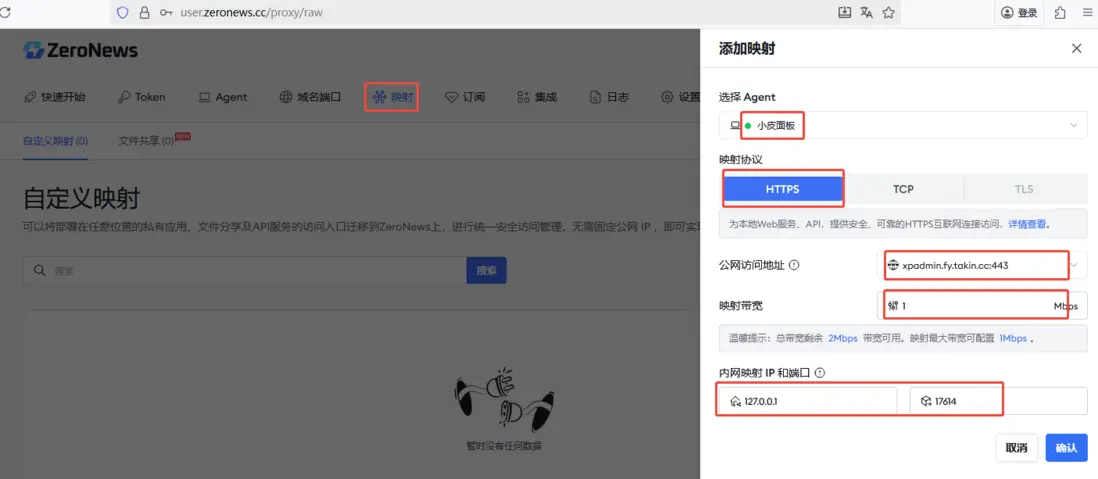Click the 自定义映射 page heading
Image resolution: width=1098 pixels, height=479 pixels.
click(81, 198)
